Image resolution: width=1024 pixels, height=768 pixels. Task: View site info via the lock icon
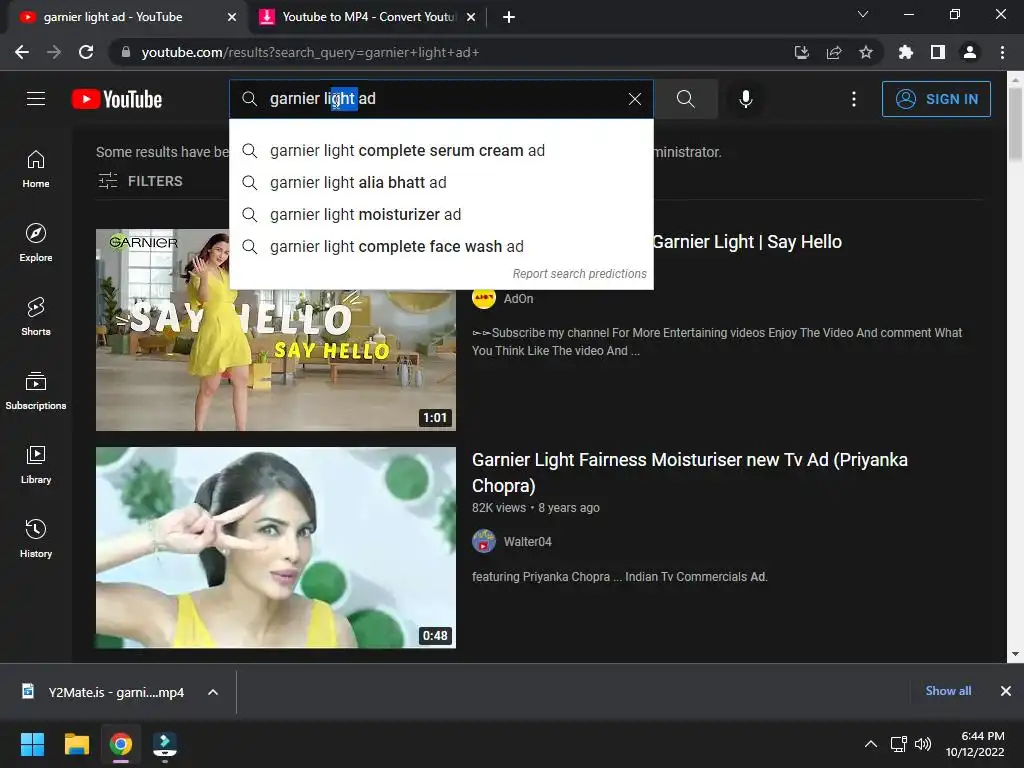[x=126, y=52]
